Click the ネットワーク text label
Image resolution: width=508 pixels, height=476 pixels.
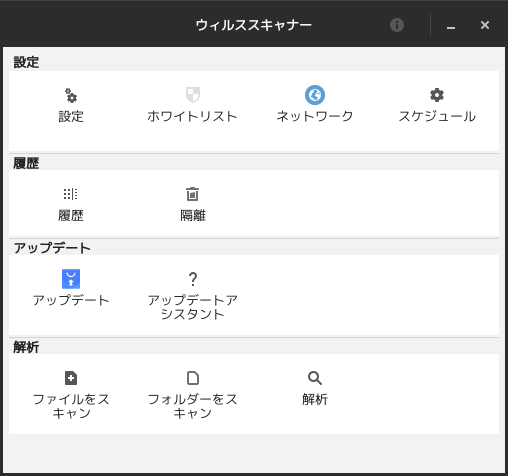[315, 116]
